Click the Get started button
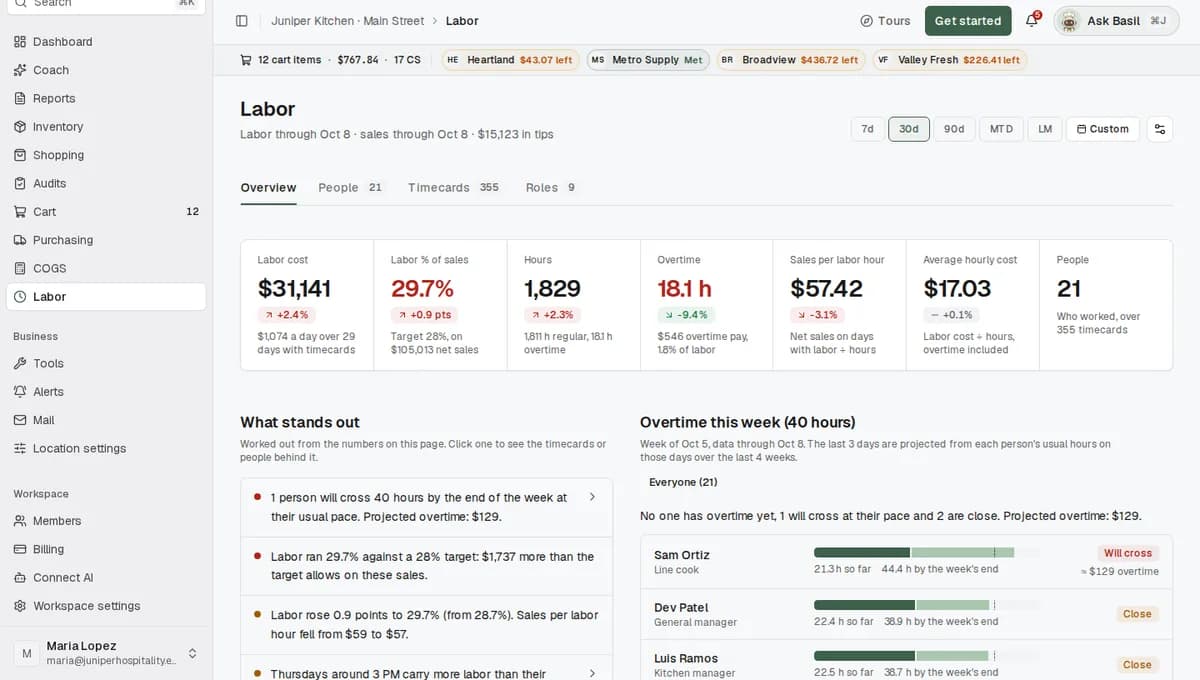This screenshot has width=1200, height=680. 968,21
